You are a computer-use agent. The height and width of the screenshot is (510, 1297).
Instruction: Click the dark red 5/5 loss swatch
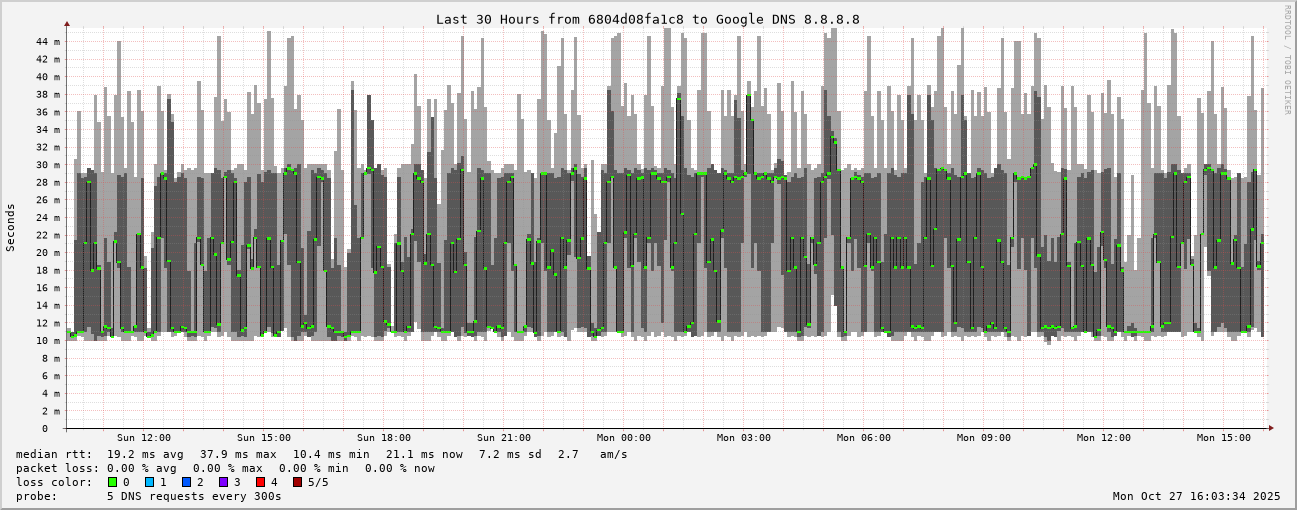[x=297, y=482]
